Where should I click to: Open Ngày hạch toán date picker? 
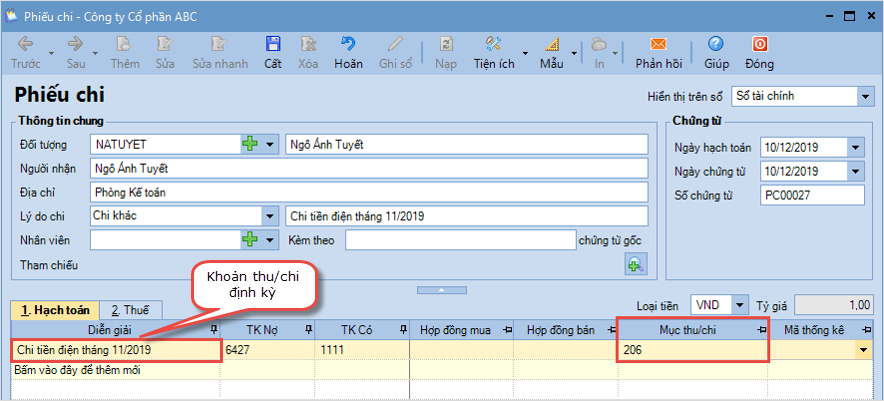855,148
